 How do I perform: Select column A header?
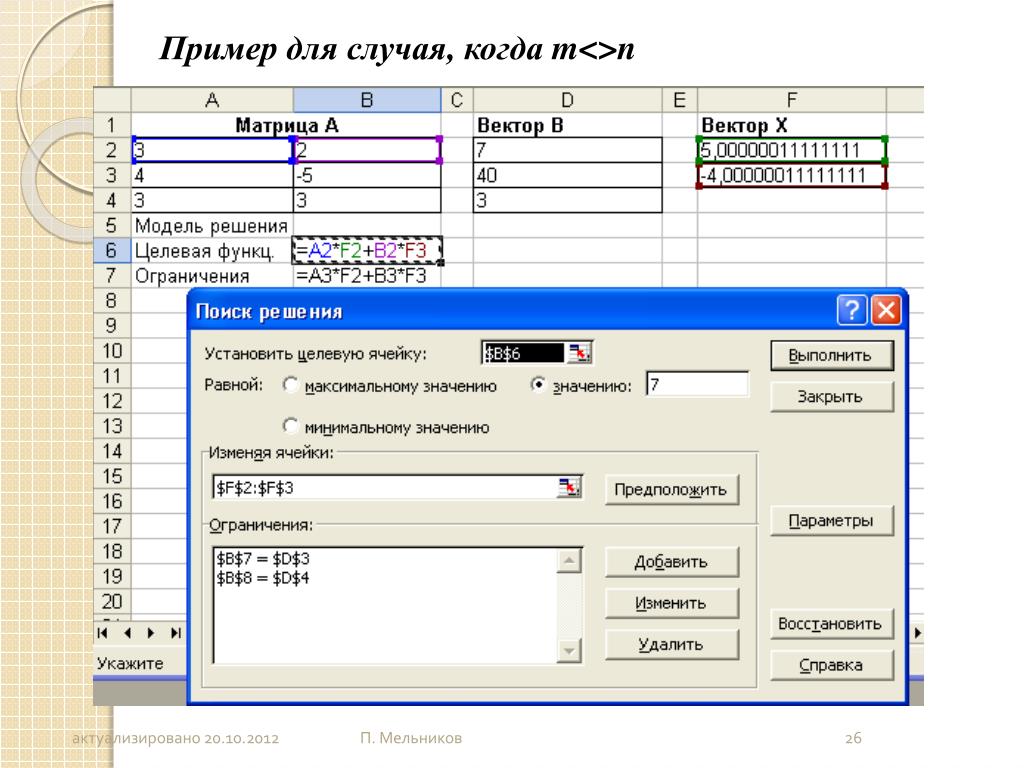(212, 100)
